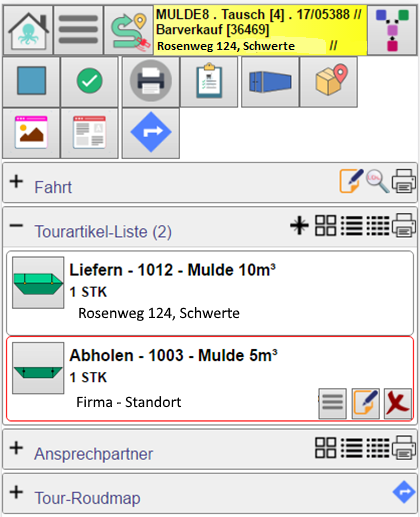
Task: Click the green checkmark confirm button
Action: point(89,81)
